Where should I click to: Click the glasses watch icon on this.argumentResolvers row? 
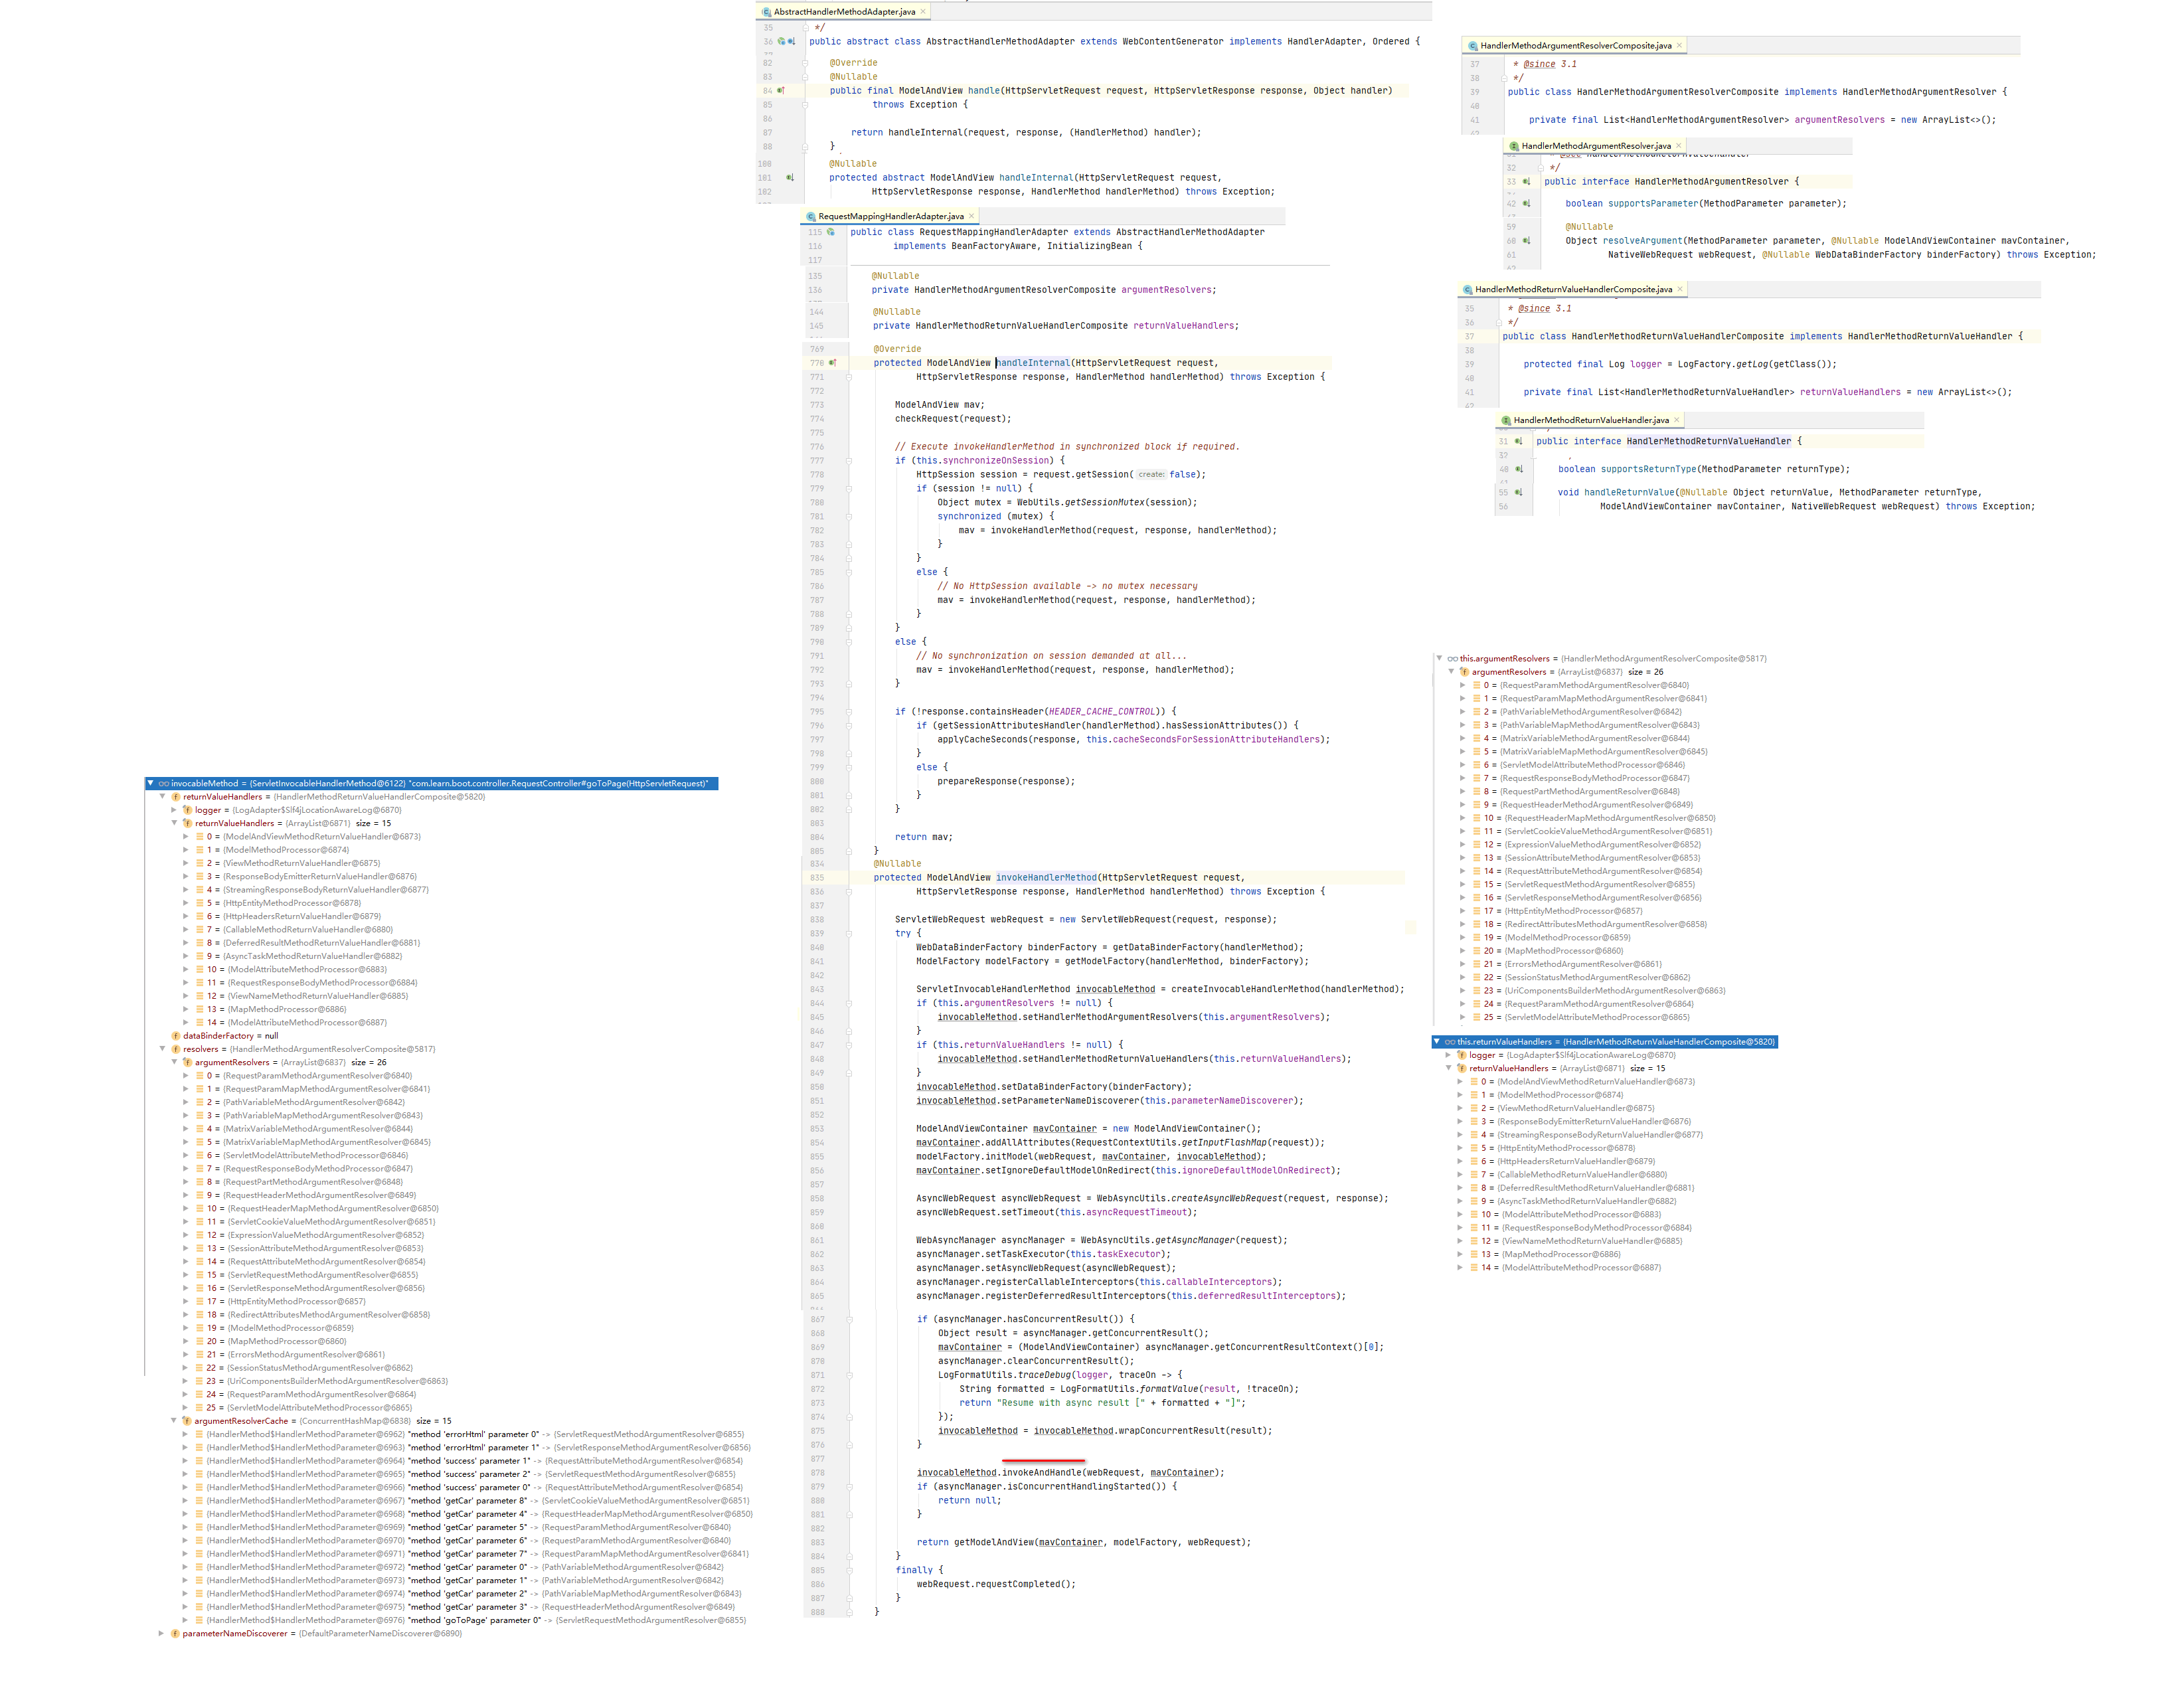pos(1452,659)
